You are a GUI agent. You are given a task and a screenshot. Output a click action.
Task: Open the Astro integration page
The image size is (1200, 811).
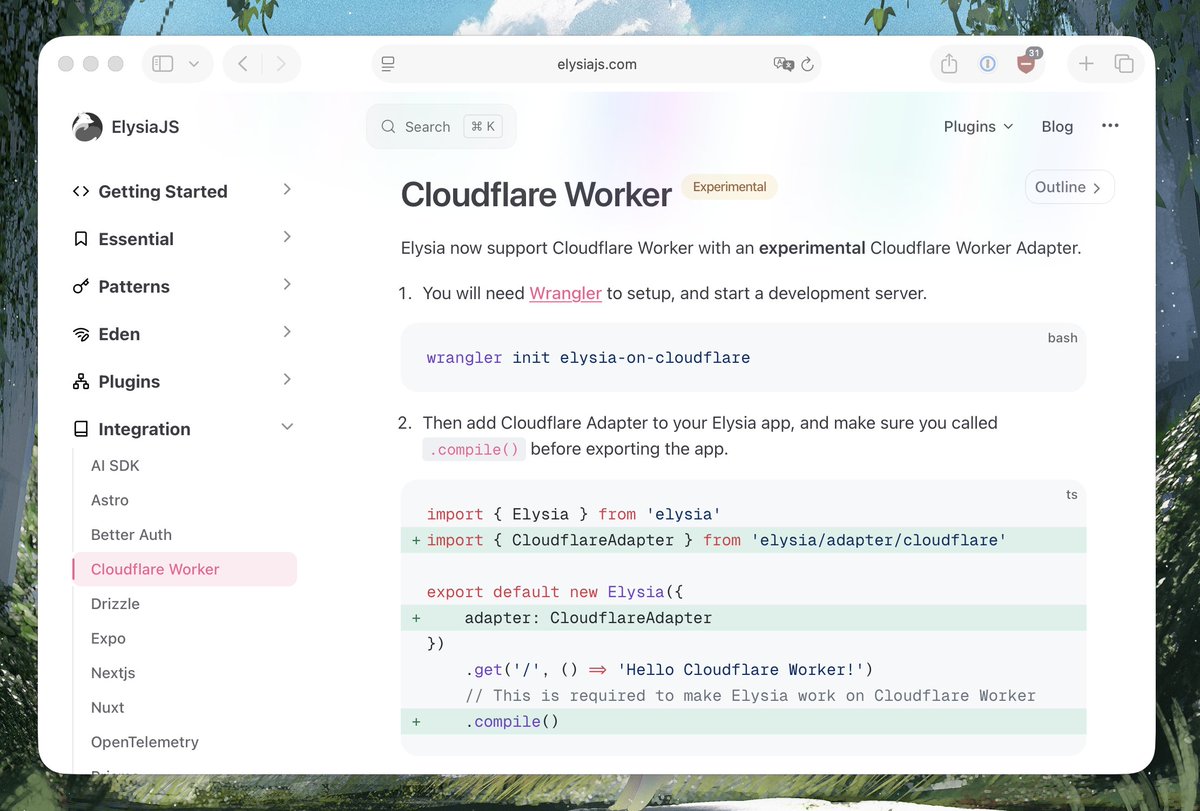(x=110, y=500)
